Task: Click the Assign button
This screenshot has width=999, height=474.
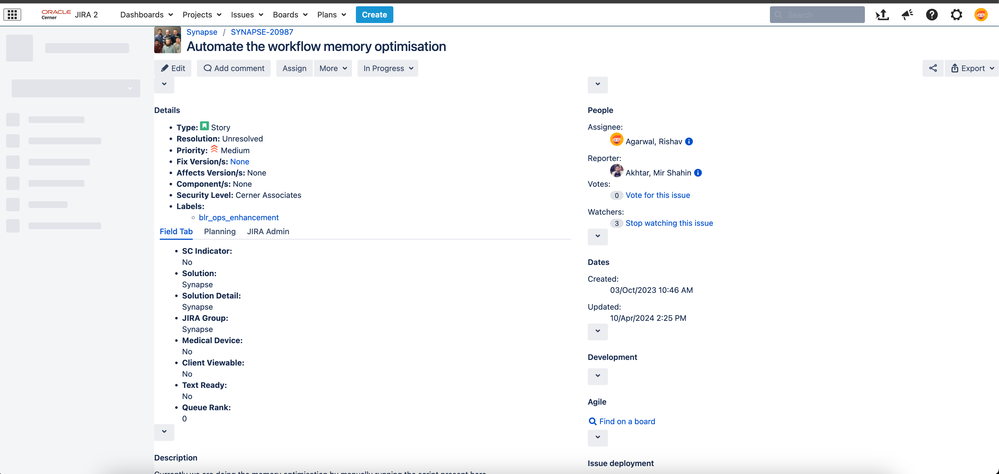Action: click(294, 68)
